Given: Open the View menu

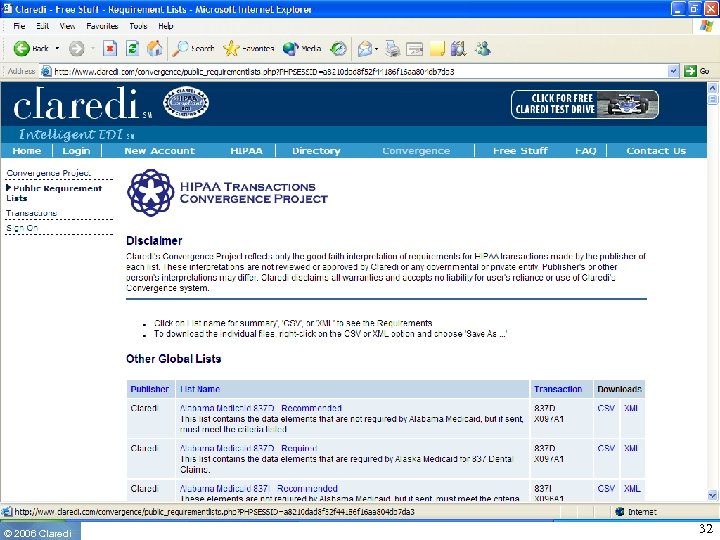Looking at the screenshot, I should pos(67,26).
